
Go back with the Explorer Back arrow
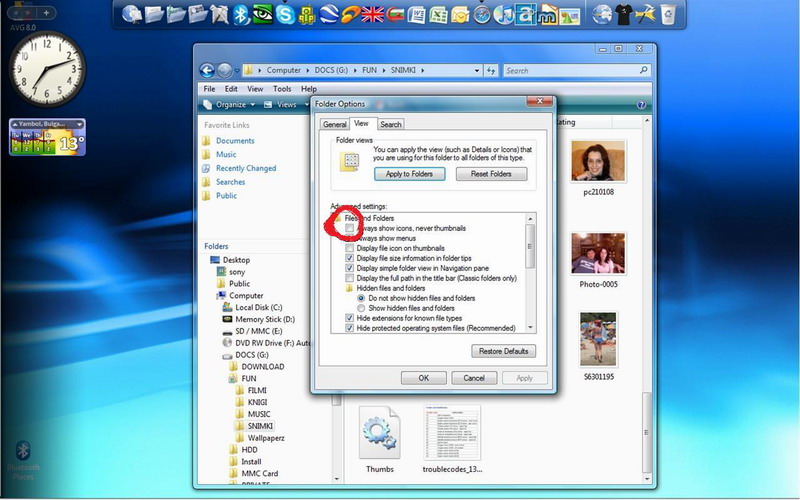click(207, 70)
